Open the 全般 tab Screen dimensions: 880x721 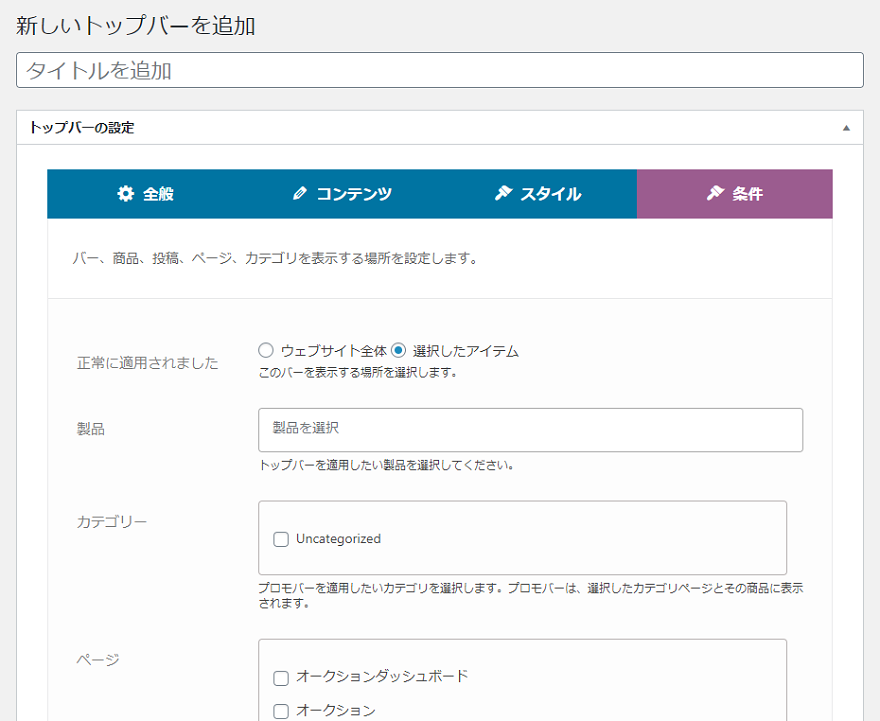point(145,194)
